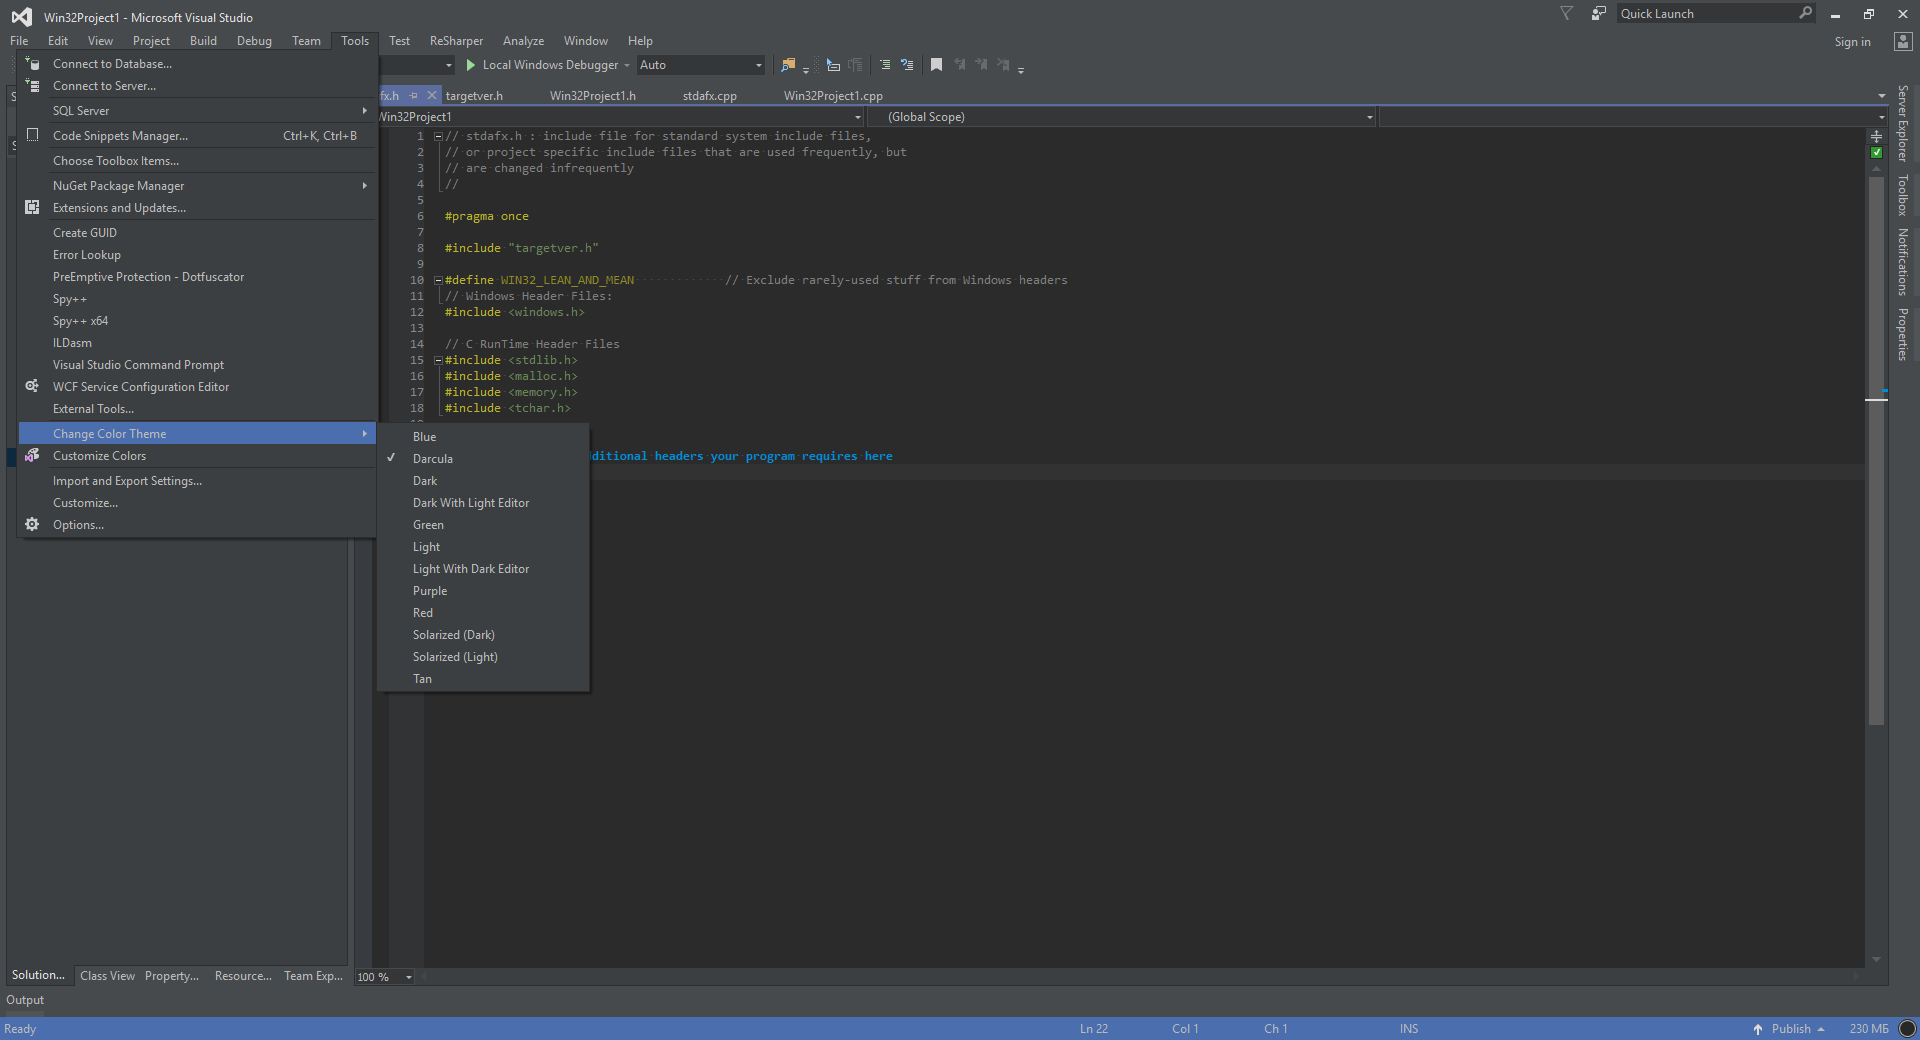Screen dimensions: 1920x1040
Task: Click the background tasks circle in status bar
Action: click(1908, 1029)
